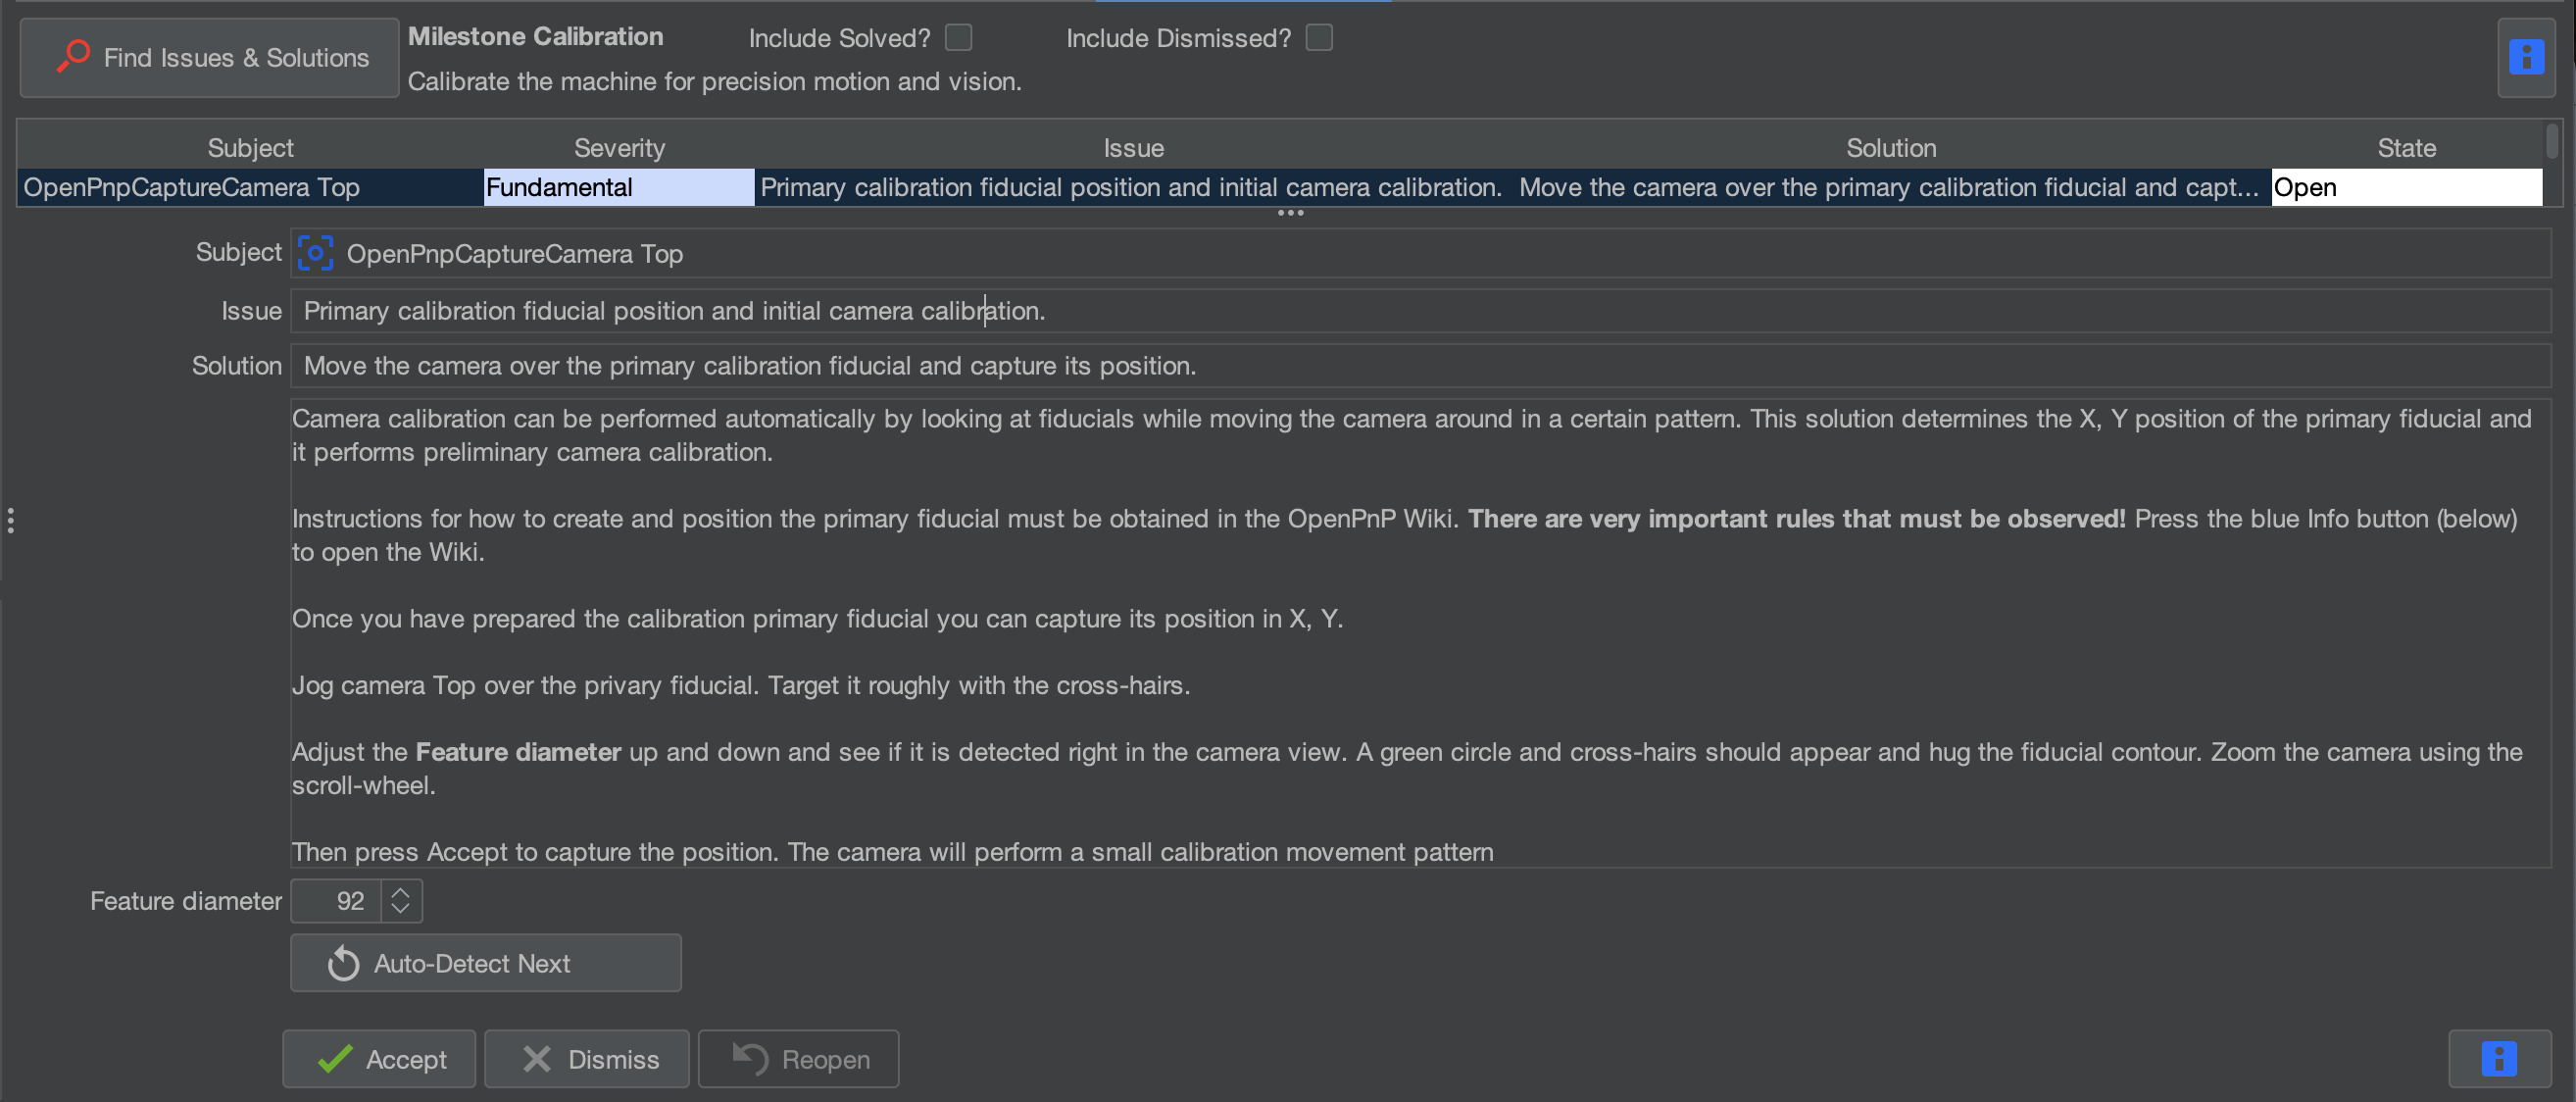
Task: Click the blue info icon at top right
Action: [2526, 57]
